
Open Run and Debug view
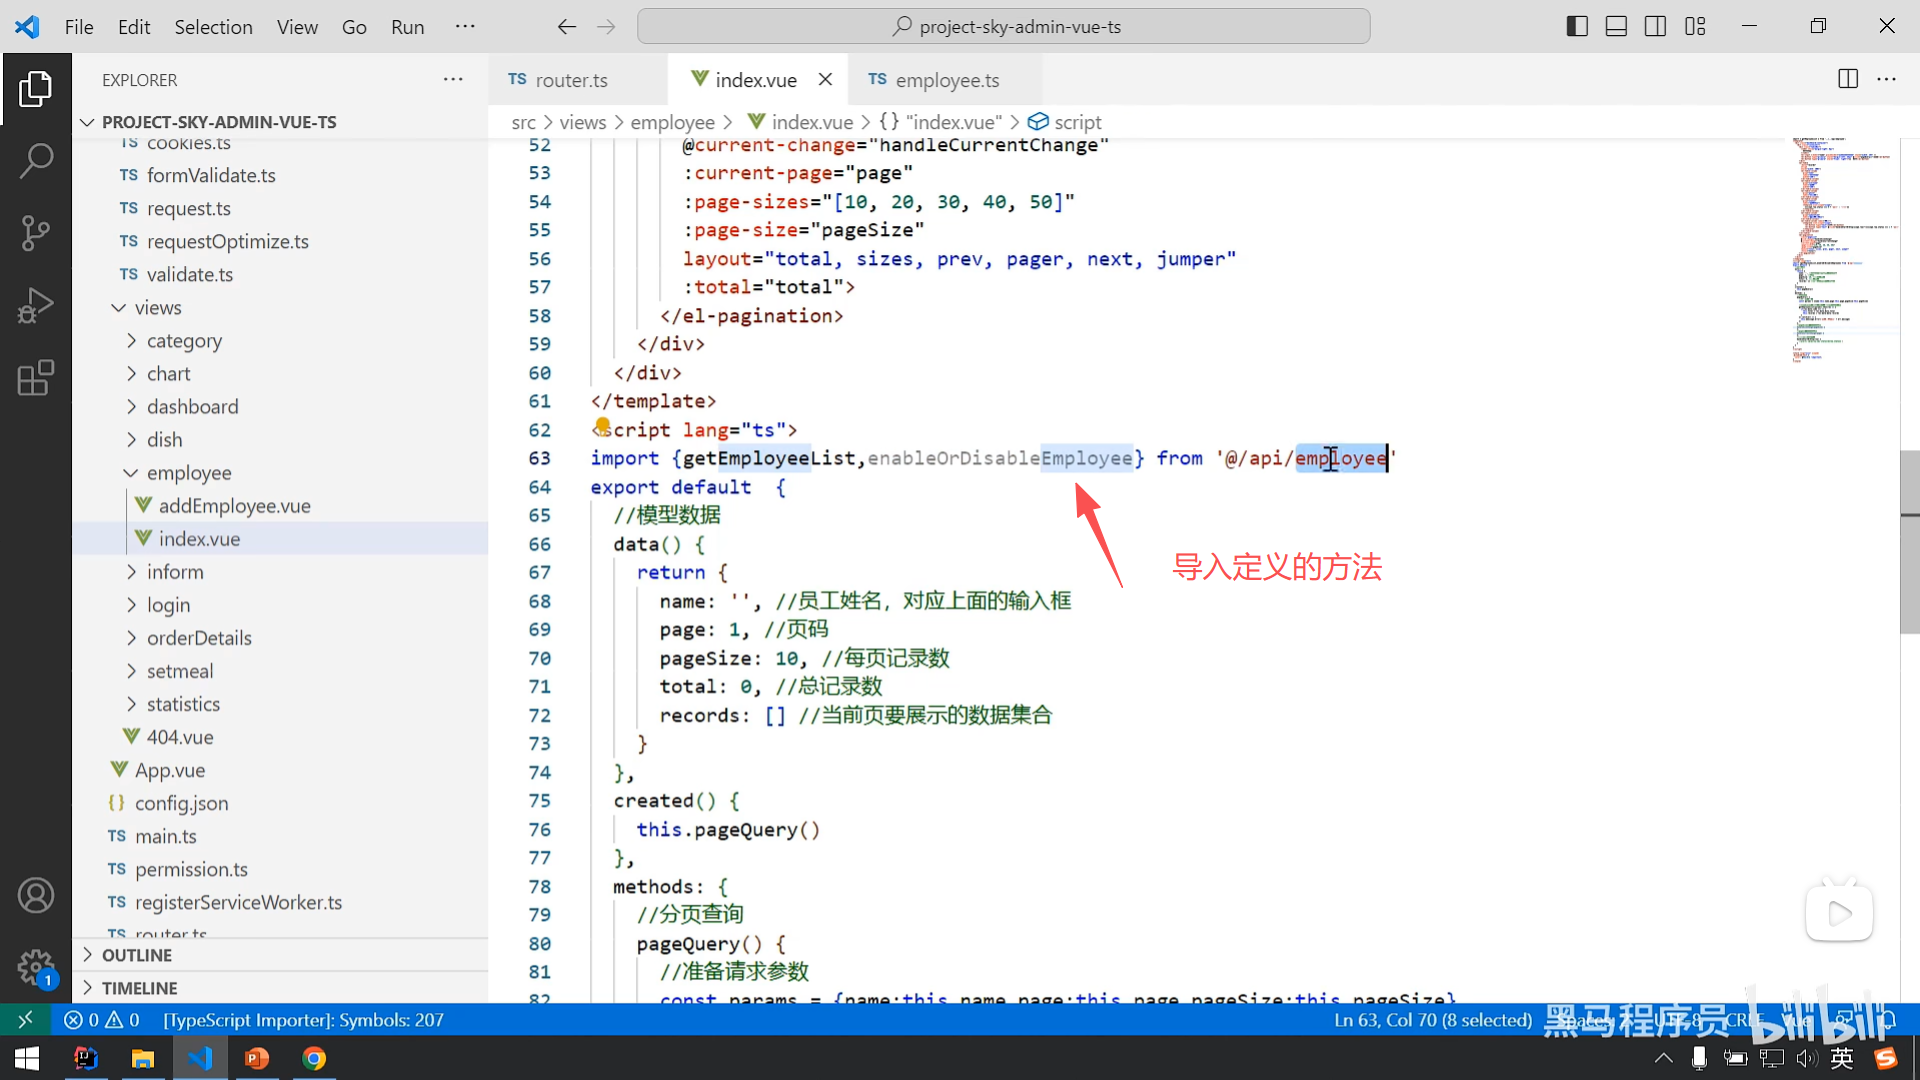[36, 305]
